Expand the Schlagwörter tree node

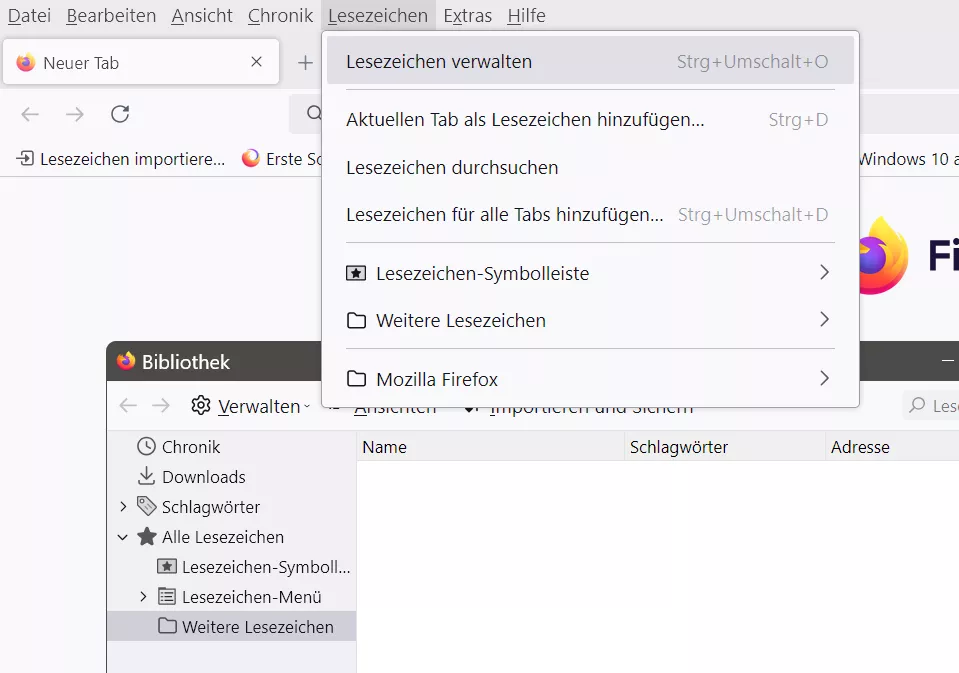point(123,507)
